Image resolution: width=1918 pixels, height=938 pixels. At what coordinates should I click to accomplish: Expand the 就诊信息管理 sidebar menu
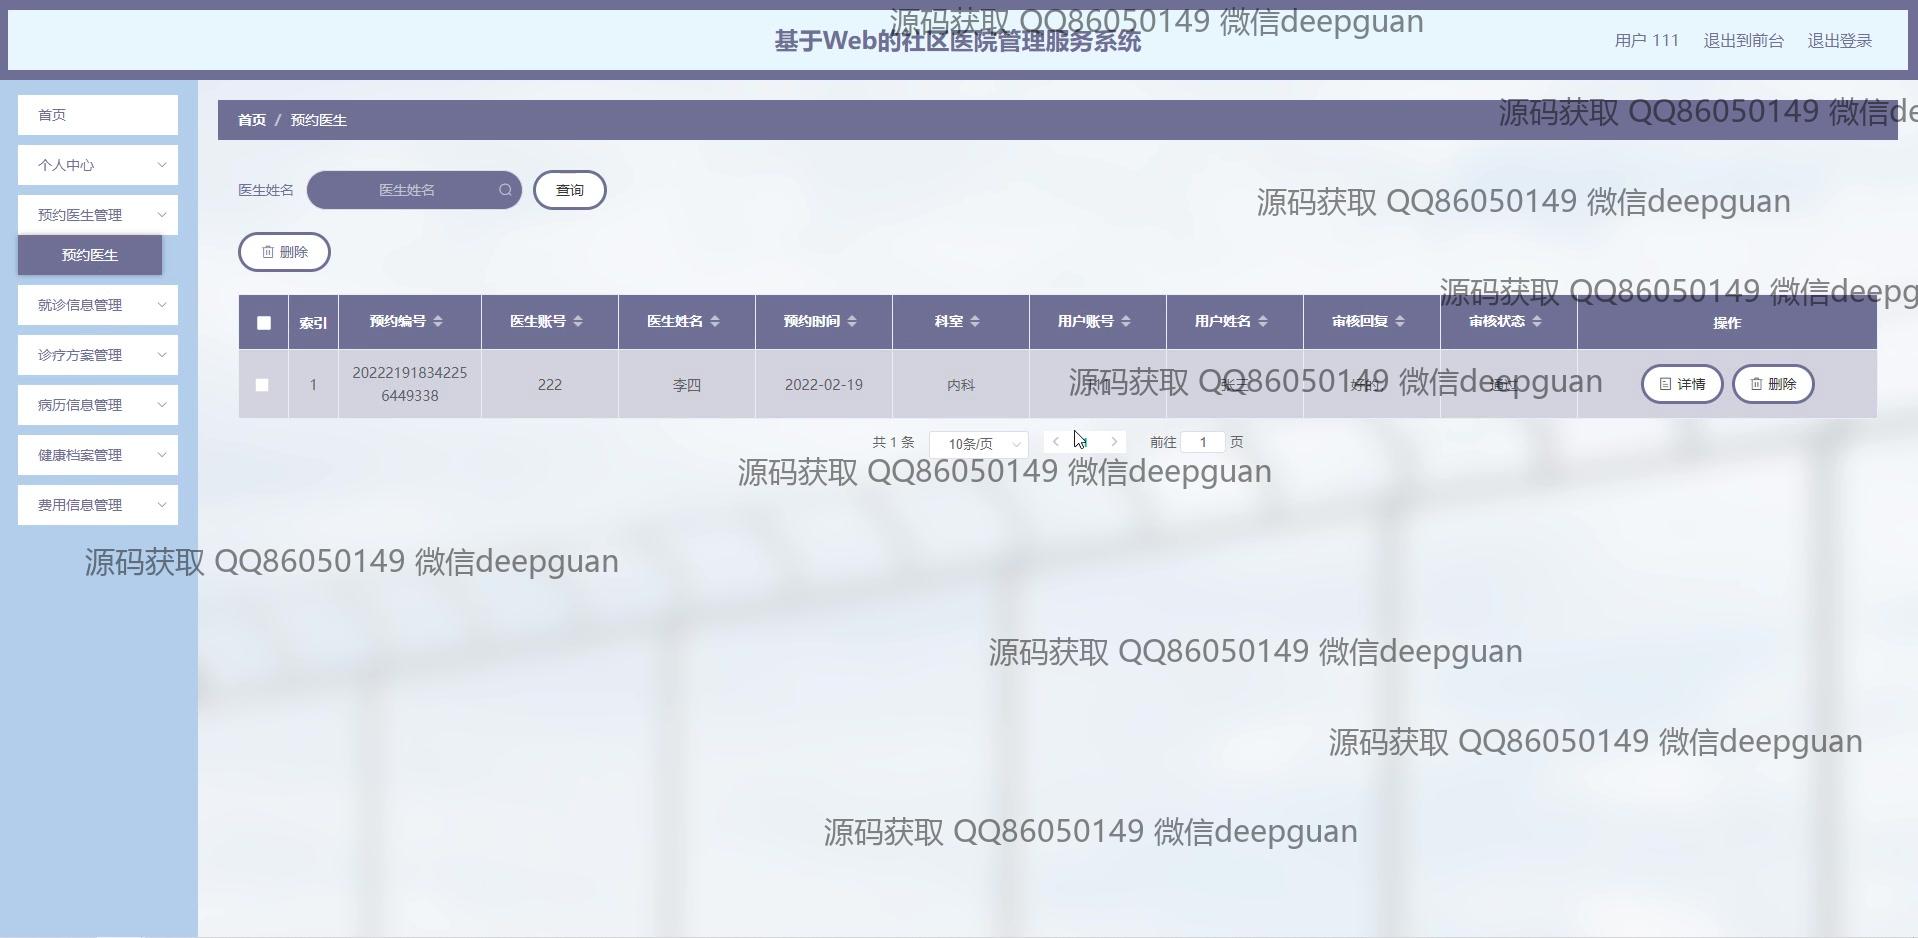click(x=98, y=305)
